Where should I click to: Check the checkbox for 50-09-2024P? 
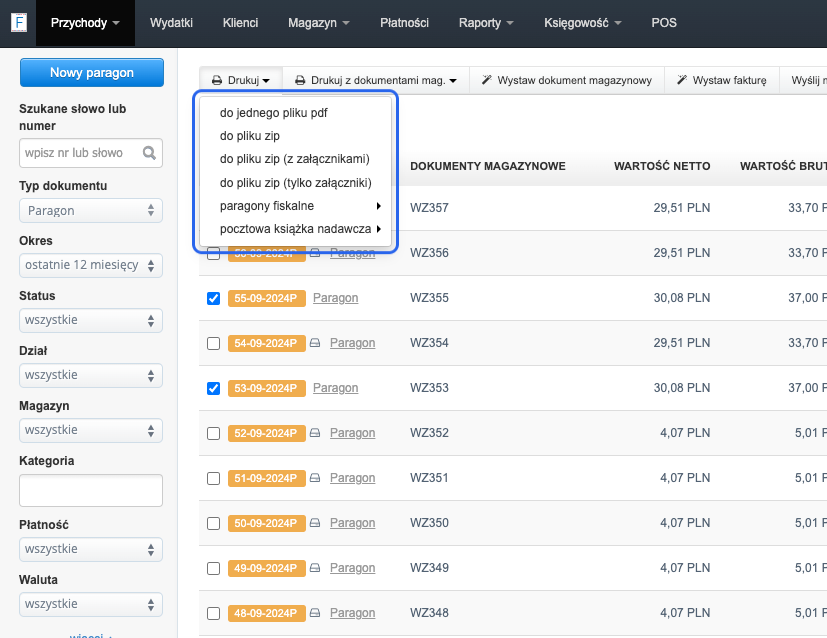[213, 524]
